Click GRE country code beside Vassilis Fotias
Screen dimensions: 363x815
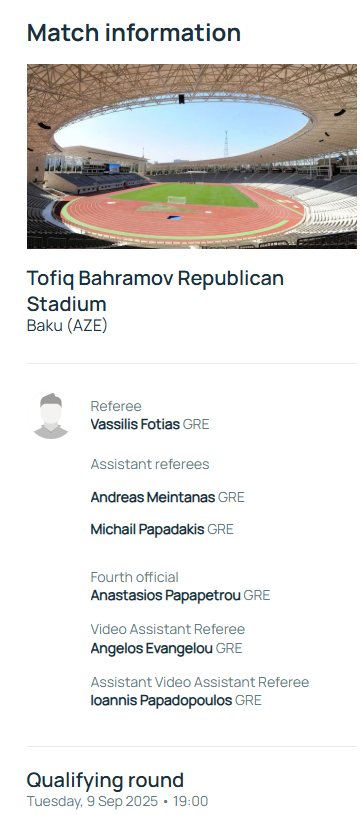(x=196, y=425)
